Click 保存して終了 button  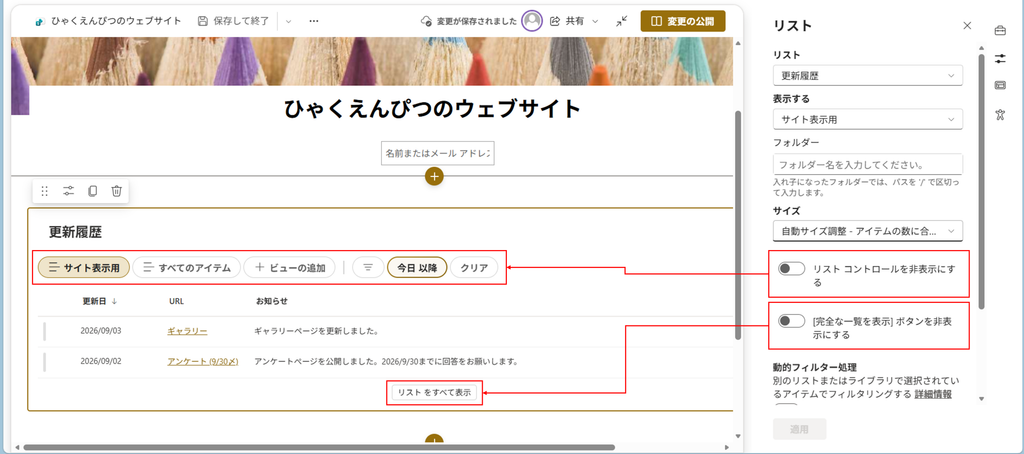(x=234, y=21)
